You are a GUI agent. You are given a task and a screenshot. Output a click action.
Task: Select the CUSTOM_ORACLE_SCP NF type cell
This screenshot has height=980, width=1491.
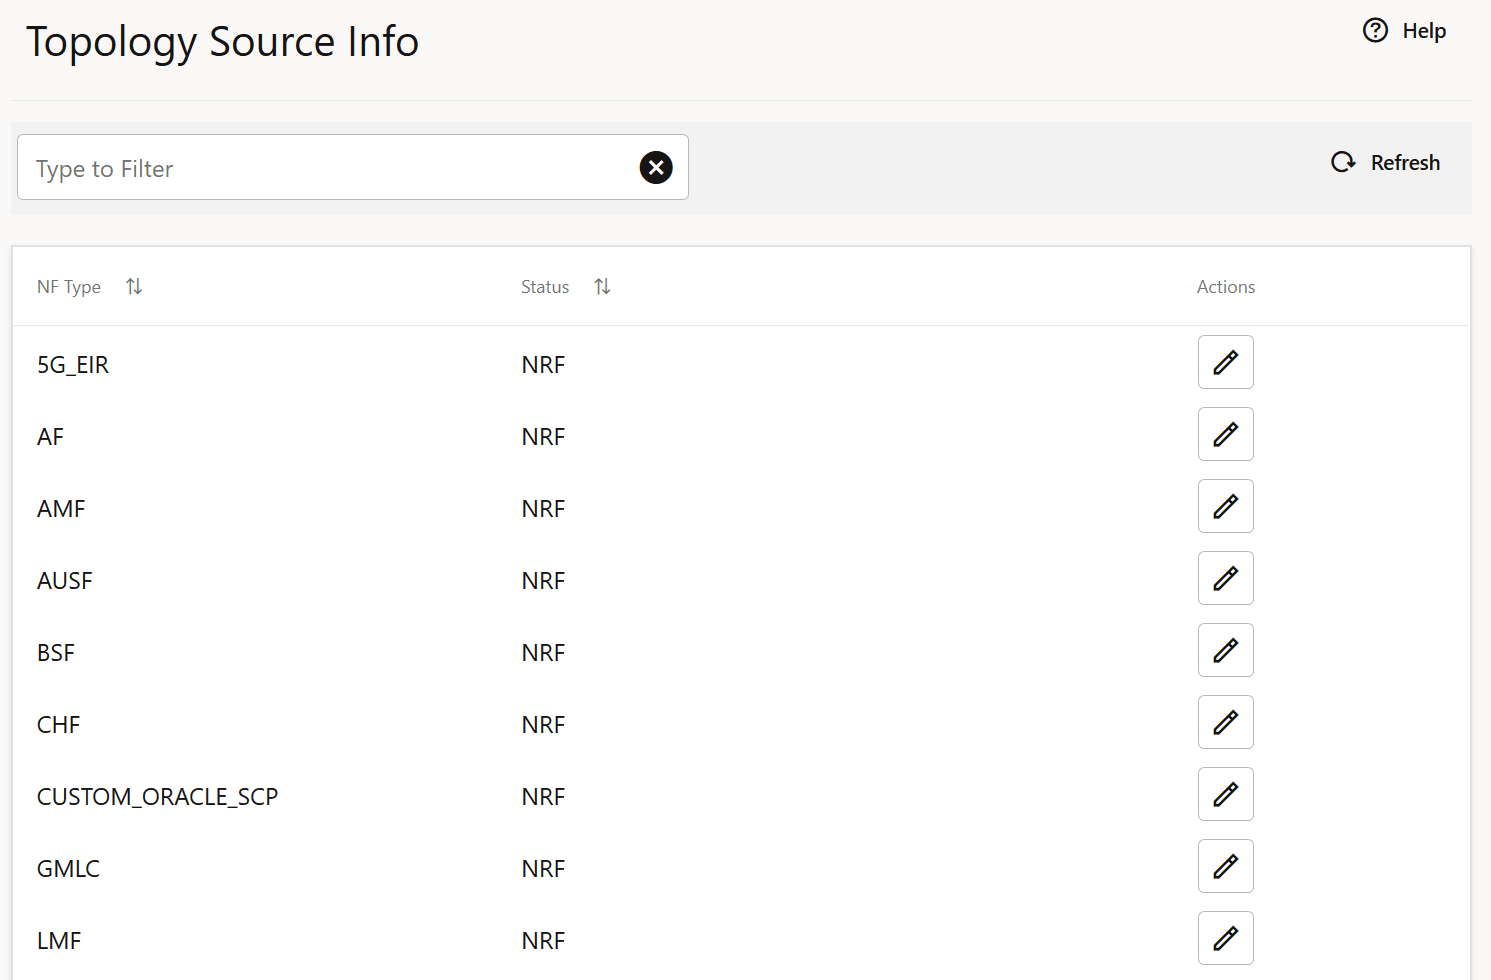(157, 797)
